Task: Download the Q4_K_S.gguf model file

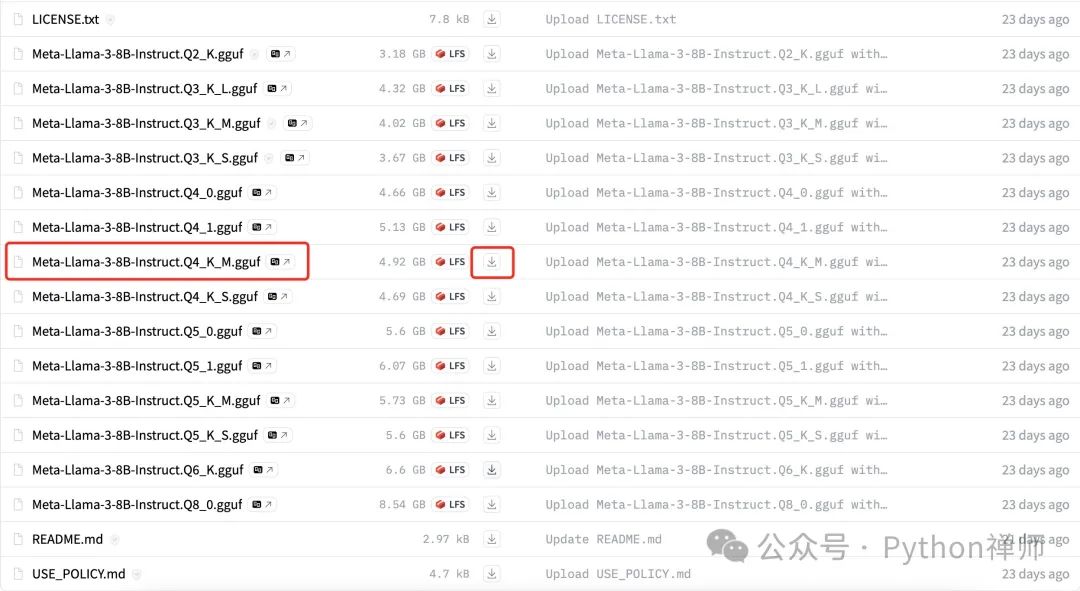Action: click(492, 296)
